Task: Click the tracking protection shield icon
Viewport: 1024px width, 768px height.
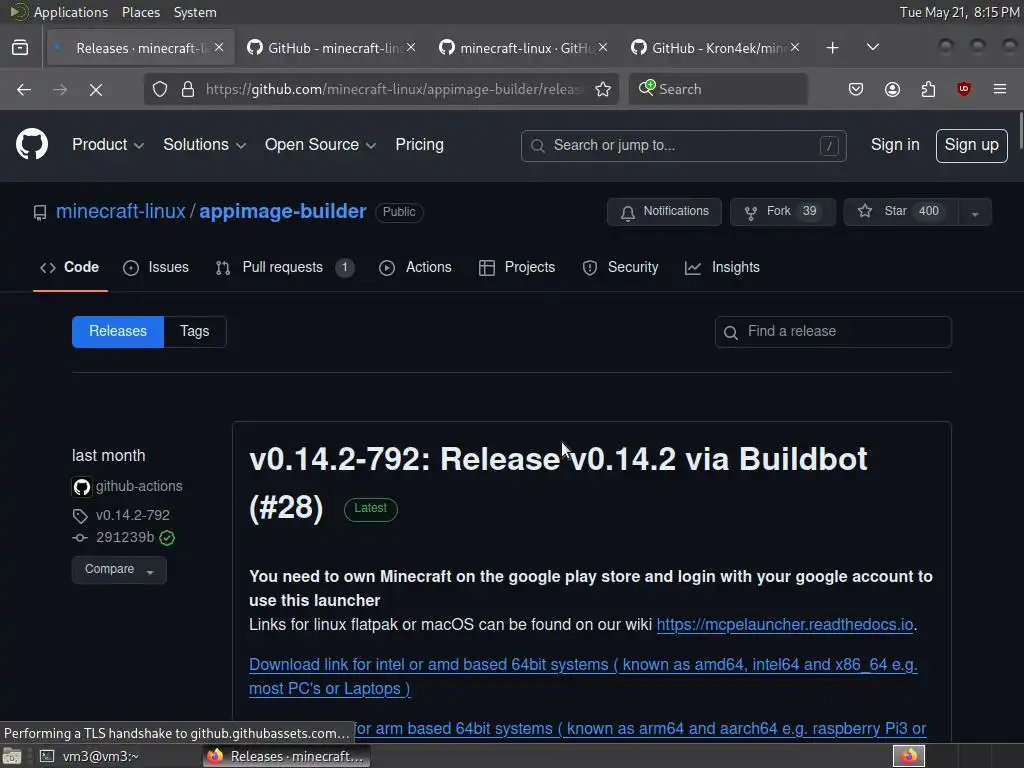Action: pos(160,89)
